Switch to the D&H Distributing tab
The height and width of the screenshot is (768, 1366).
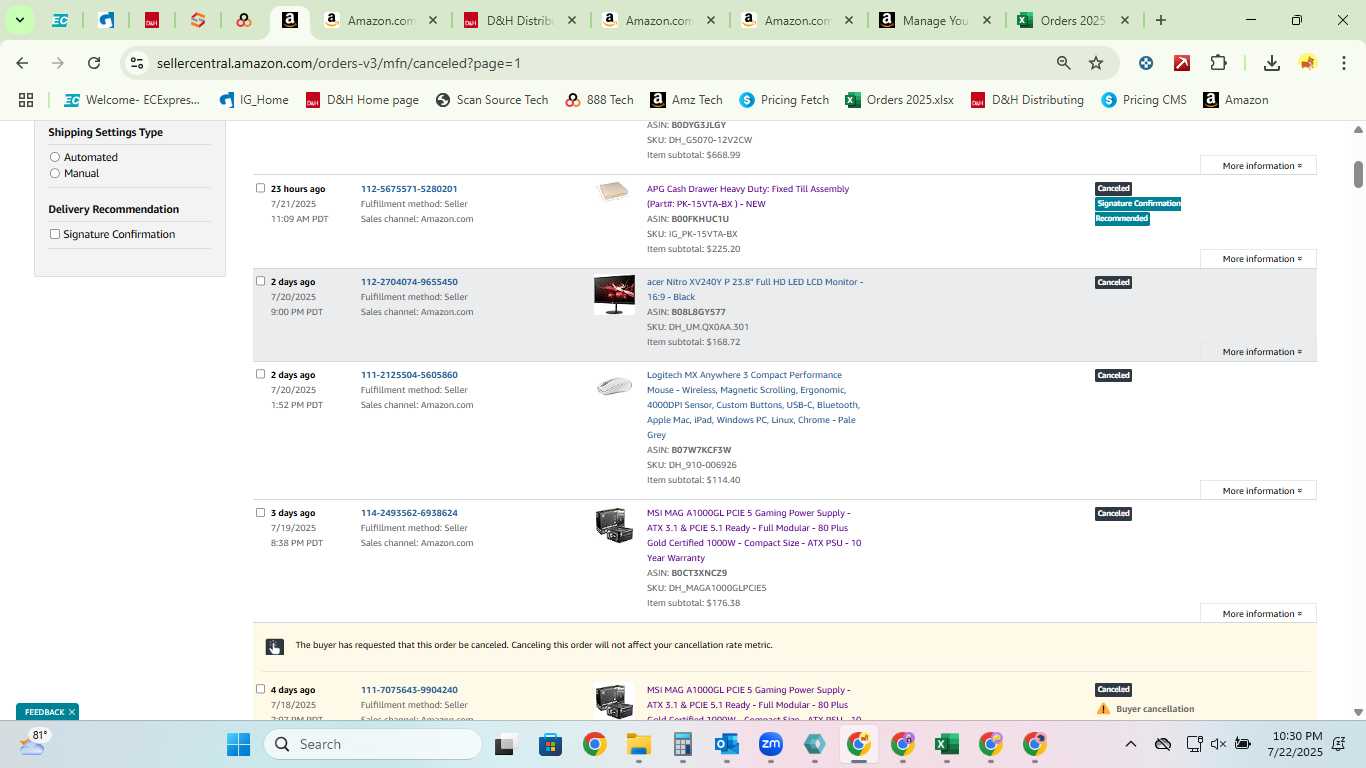(519, 20)
